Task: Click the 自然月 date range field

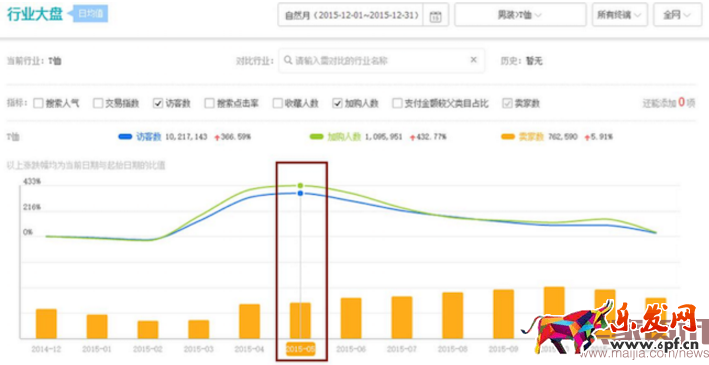Action: point(351,15)
